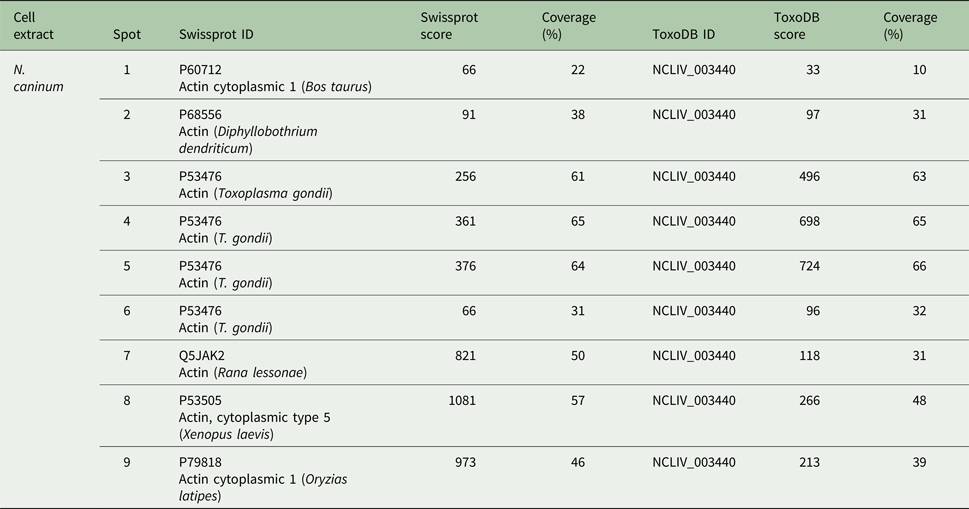Screen dimensions: 969x509
Task: Click the "Swissprot ID" column header
Action: pyautogui.click(x=215, y=35)
